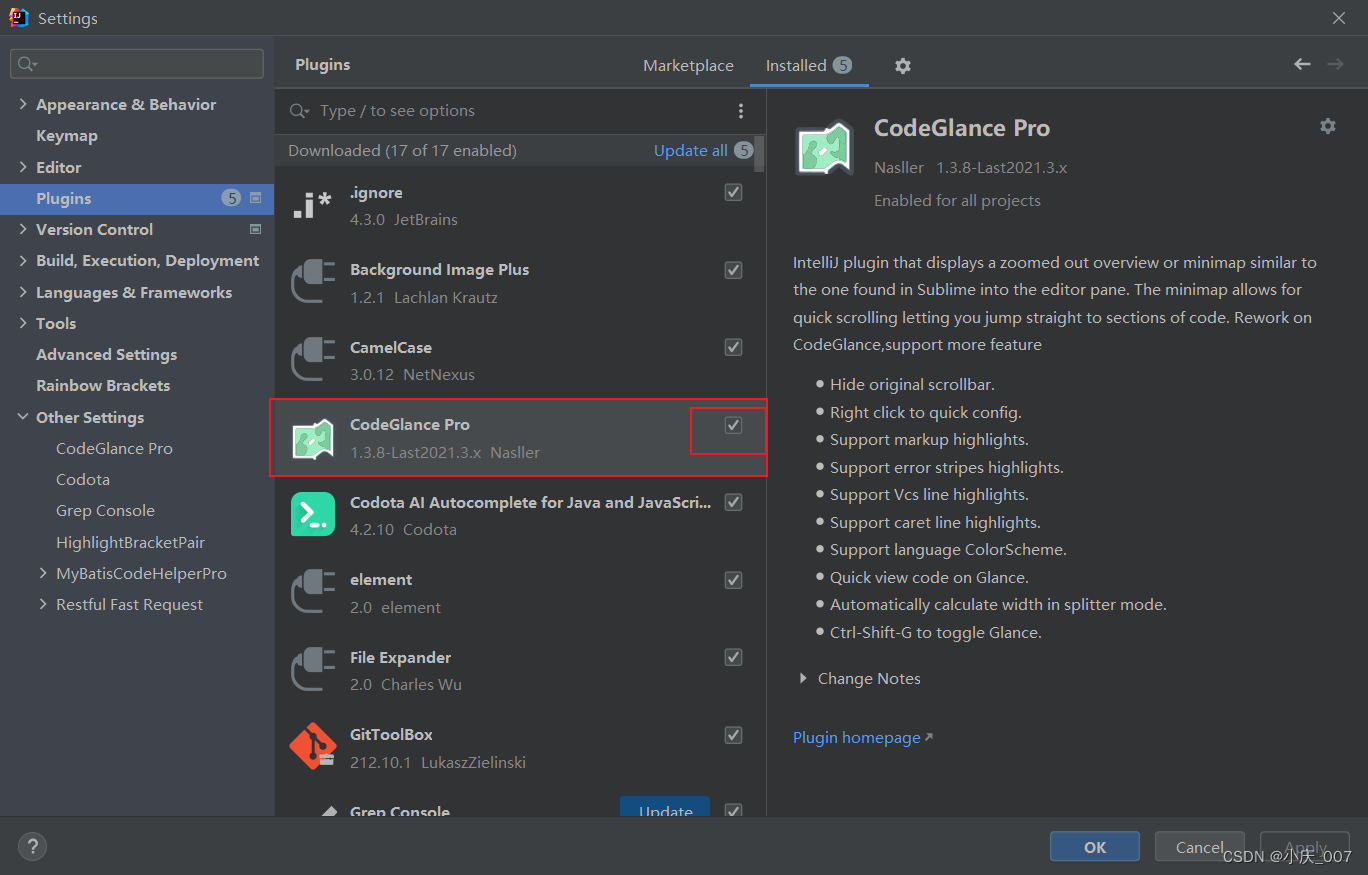The image size is (1368, 875).
Task: Toggle the Grep Console plugin checkbox
Action: click(x=734, y=809)
